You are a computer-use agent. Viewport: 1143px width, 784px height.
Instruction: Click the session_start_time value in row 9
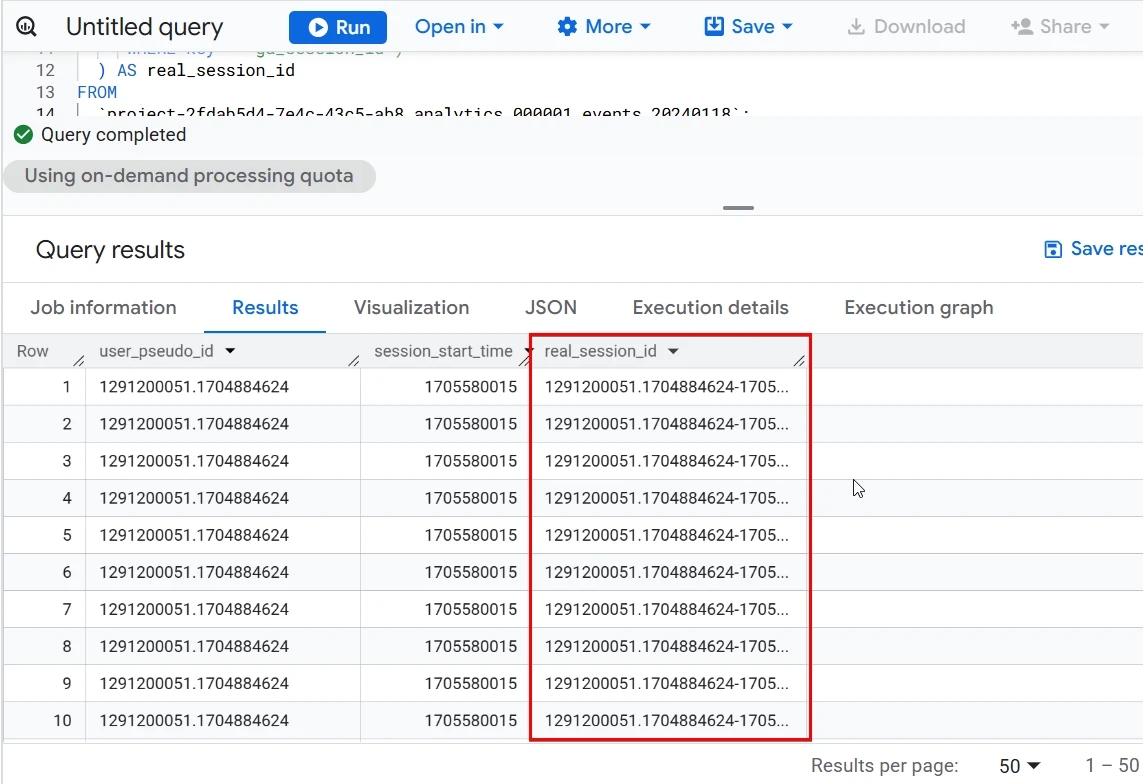click(x=471, y=683)
